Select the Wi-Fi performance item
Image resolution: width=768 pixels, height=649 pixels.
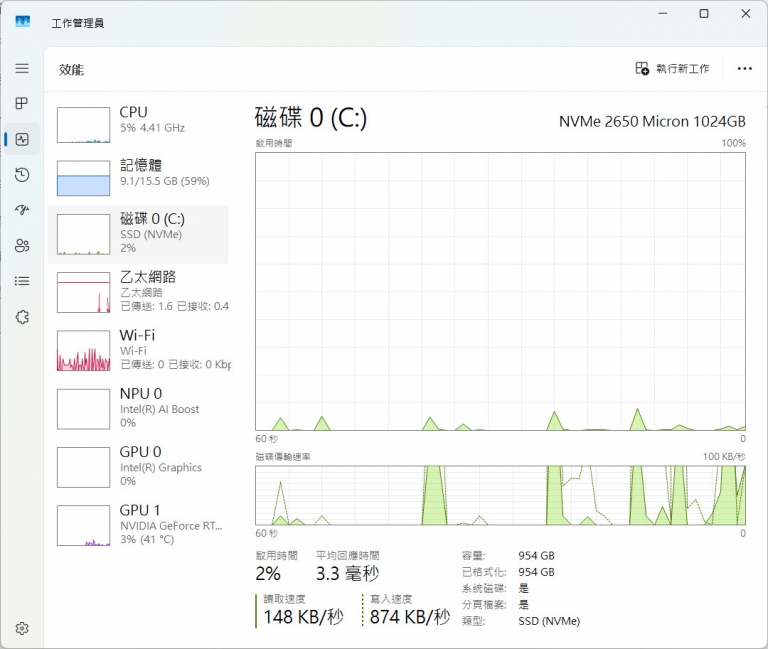[138, 350]
